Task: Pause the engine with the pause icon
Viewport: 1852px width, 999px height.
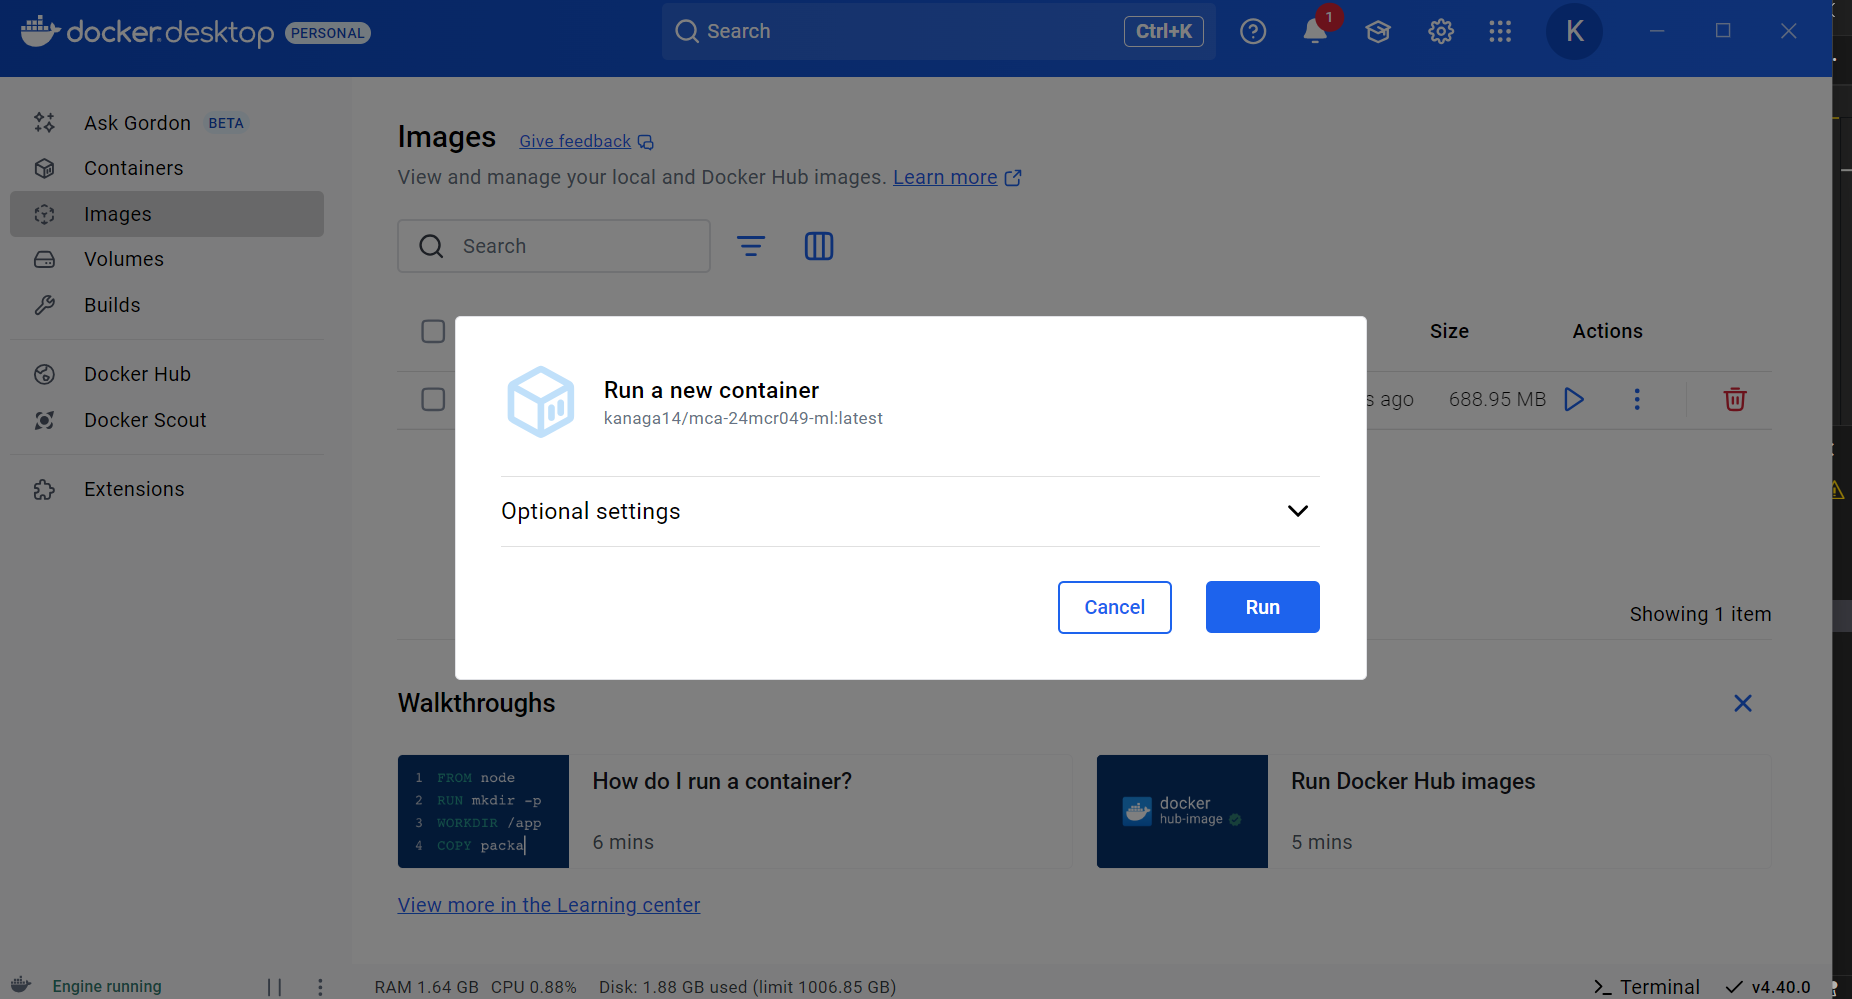Action: 274,987
